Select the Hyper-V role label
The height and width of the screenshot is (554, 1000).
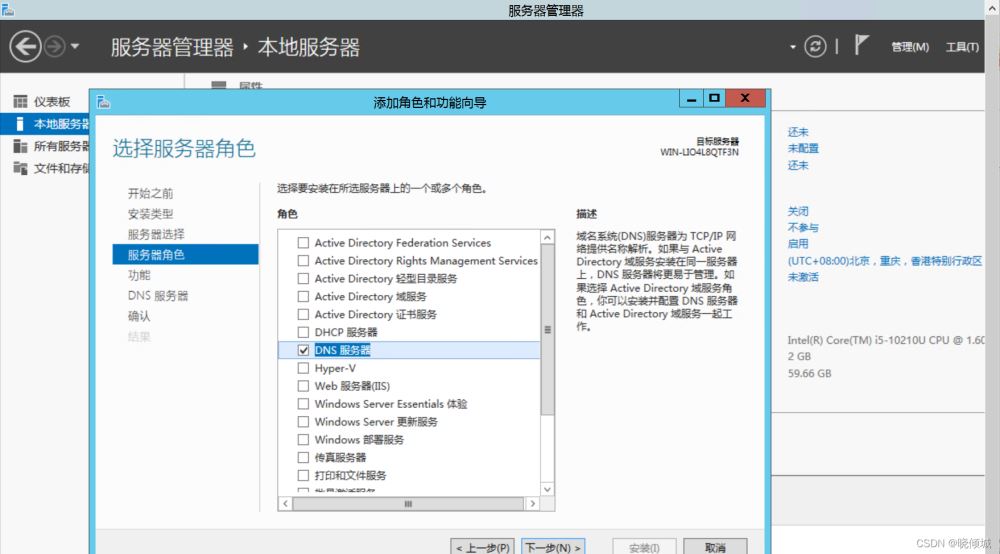(335, 368)
